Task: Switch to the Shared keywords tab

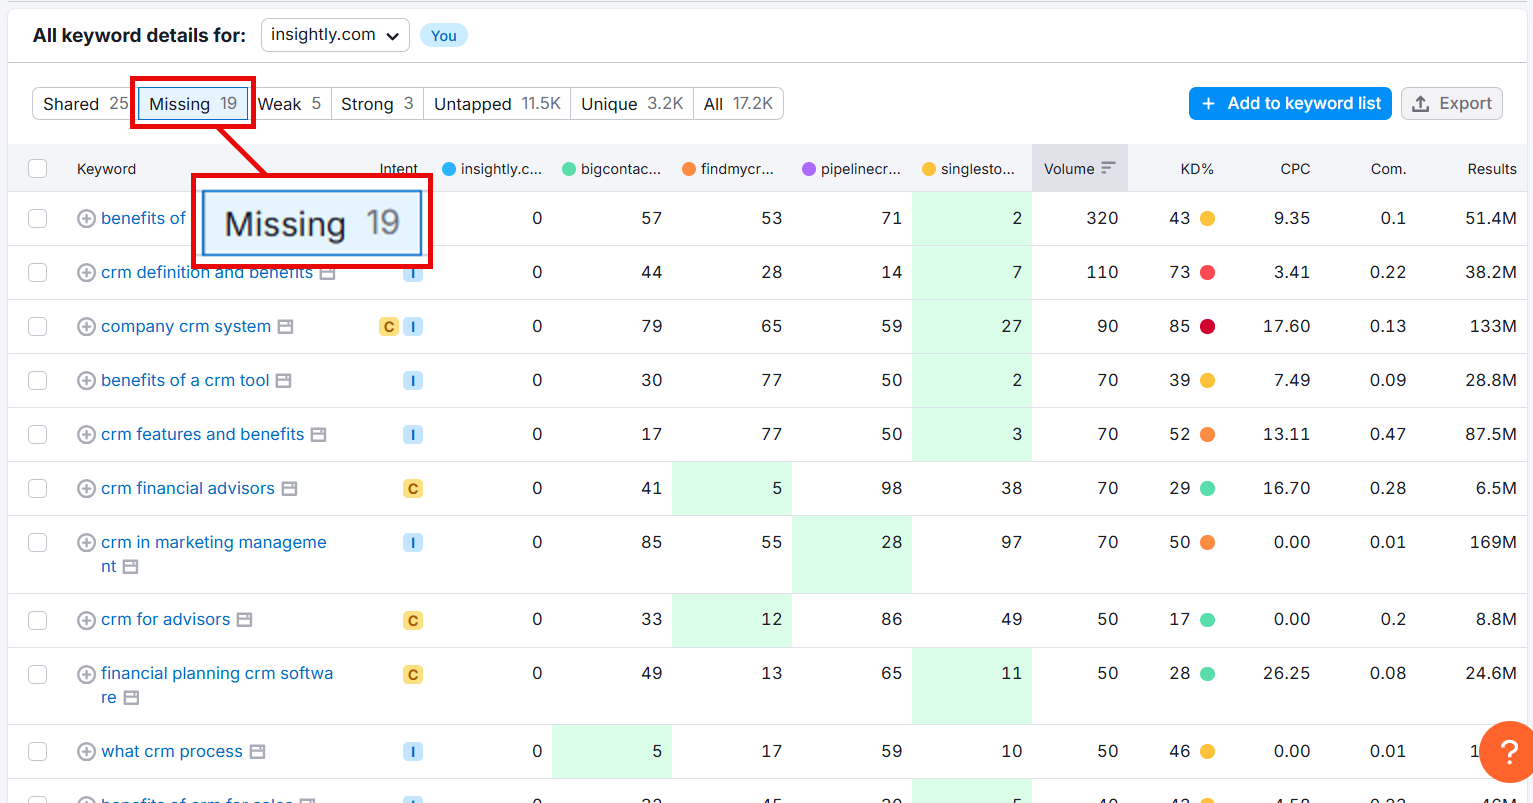Action: click(85, 104)
